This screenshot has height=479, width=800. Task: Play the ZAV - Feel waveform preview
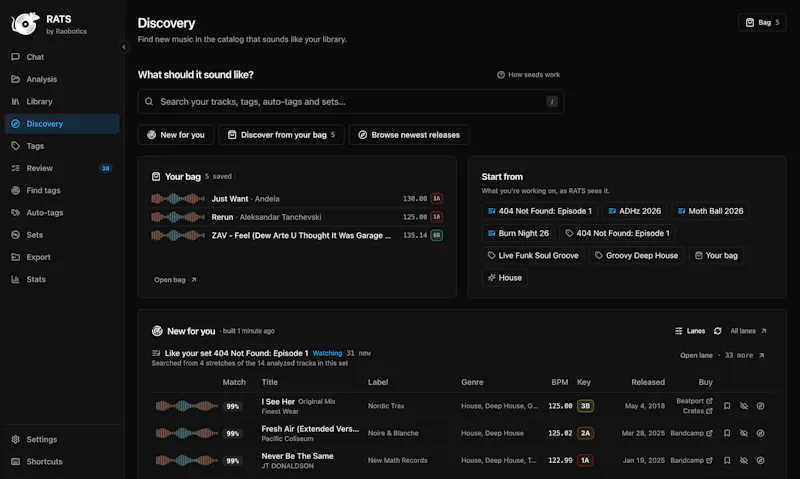click(178, 235)
